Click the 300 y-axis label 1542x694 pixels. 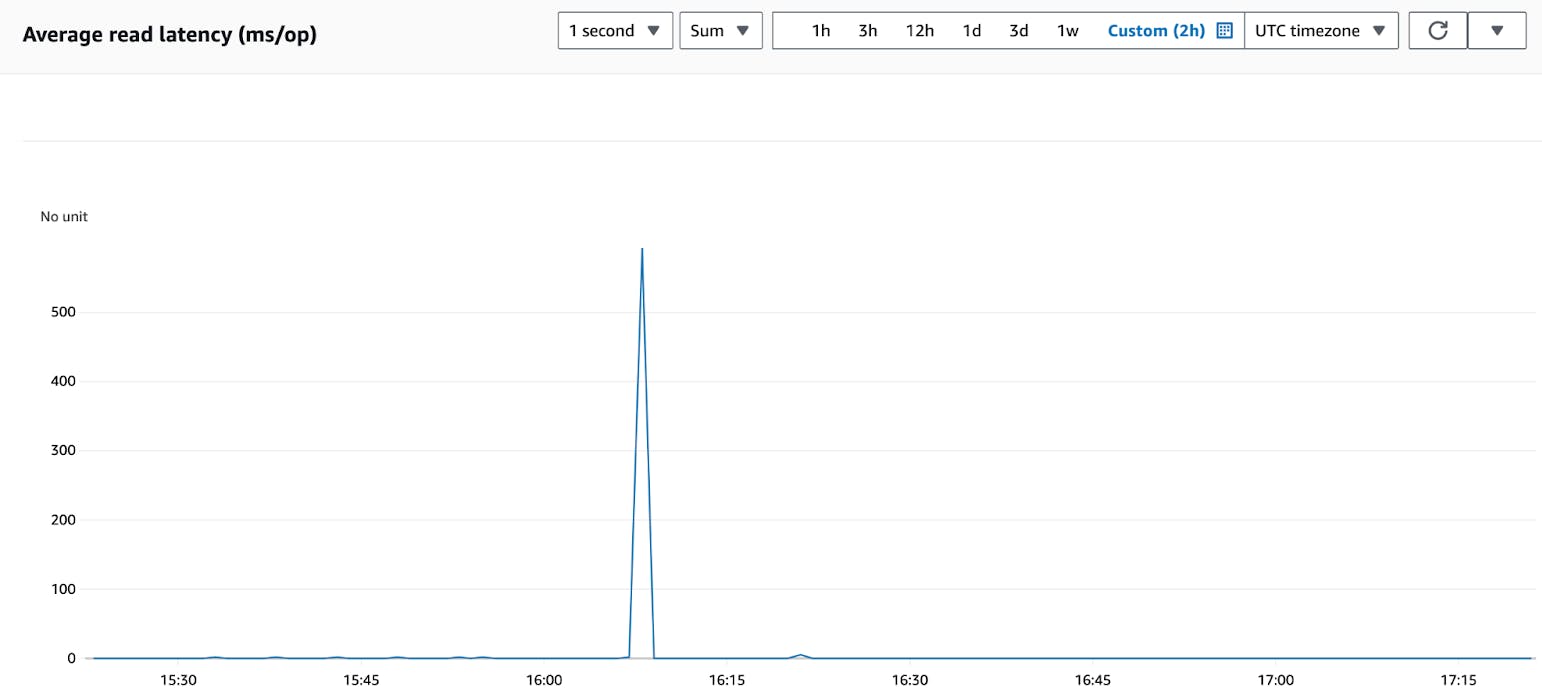(64, 450)
